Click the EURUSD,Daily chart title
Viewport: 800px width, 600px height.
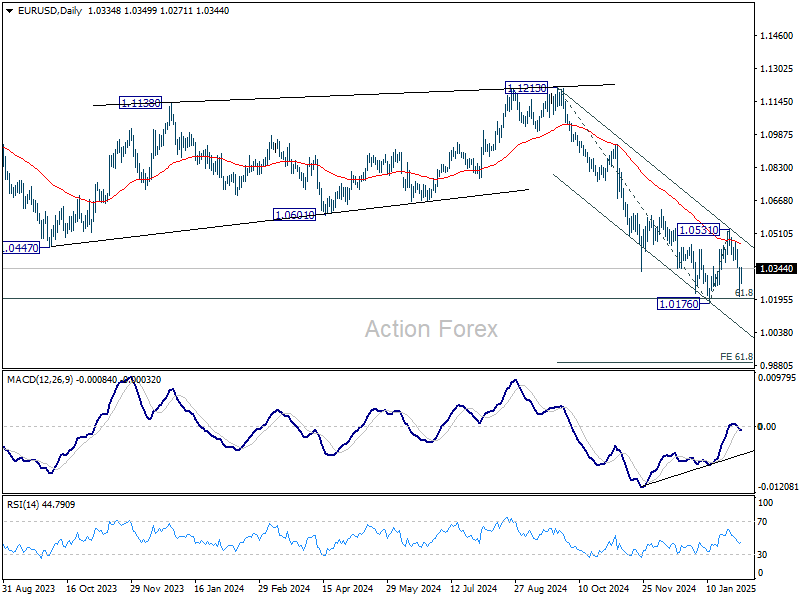coord(31,9)
